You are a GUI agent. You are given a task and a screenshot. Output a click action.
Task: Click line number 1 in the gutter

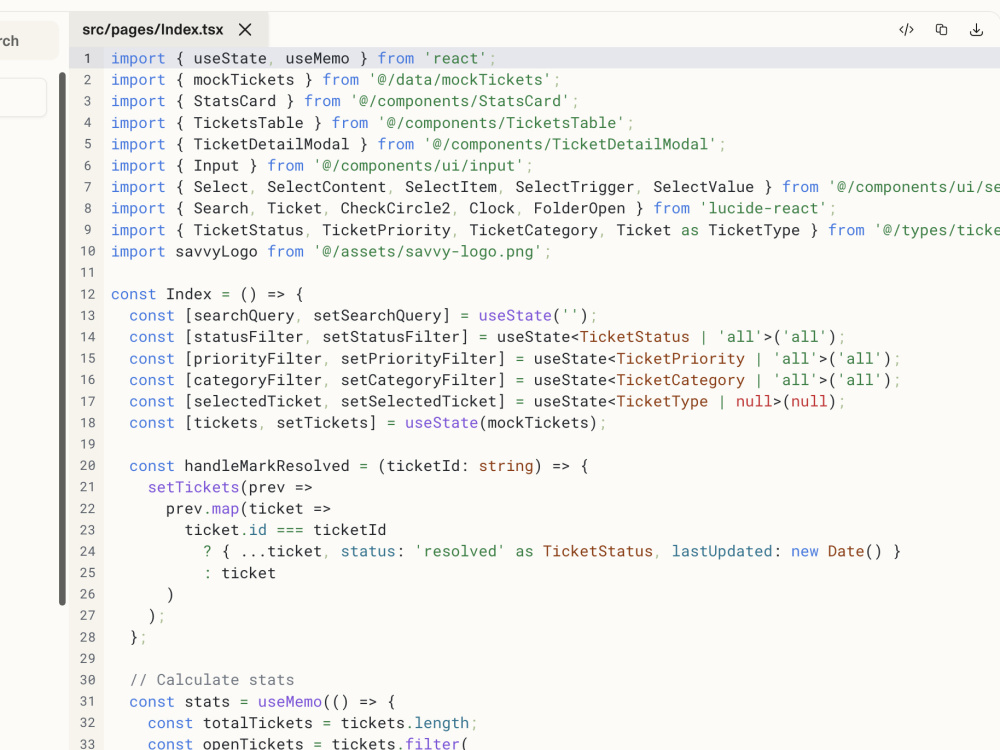[87, 59]
